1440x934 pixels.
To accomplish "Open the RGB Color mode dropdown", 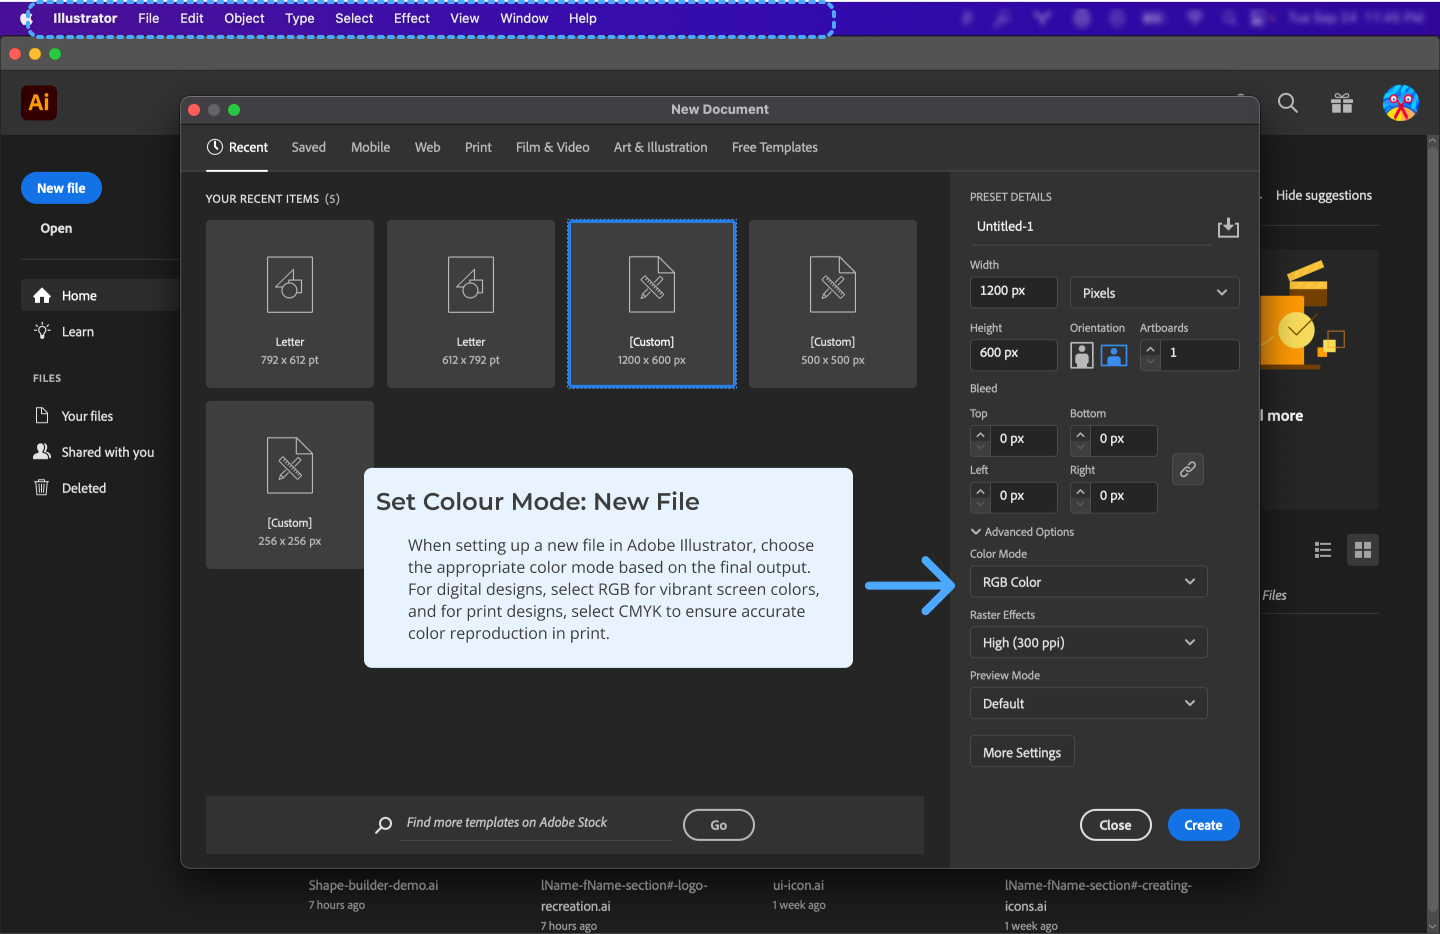I will [x=1088, y=582].
